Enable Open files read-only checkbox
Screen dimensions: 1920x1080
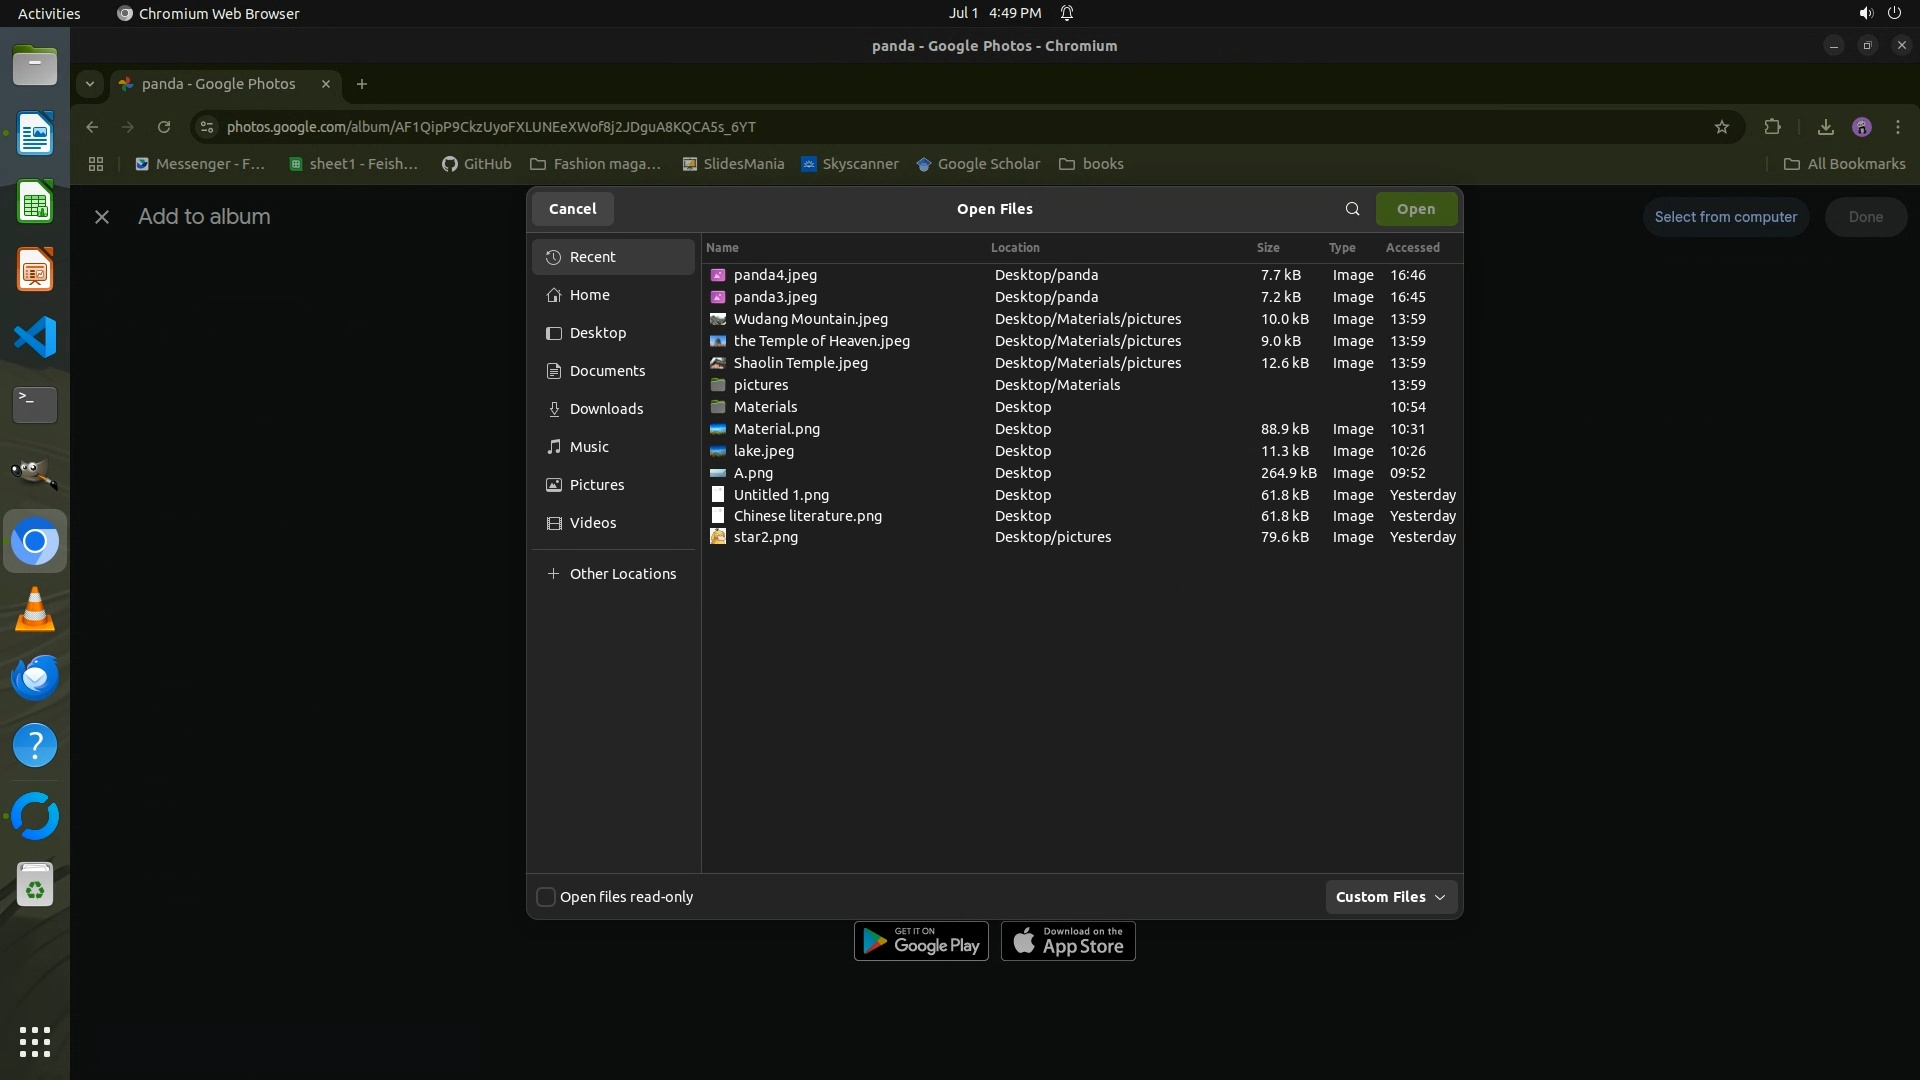(x=546, y=897)
